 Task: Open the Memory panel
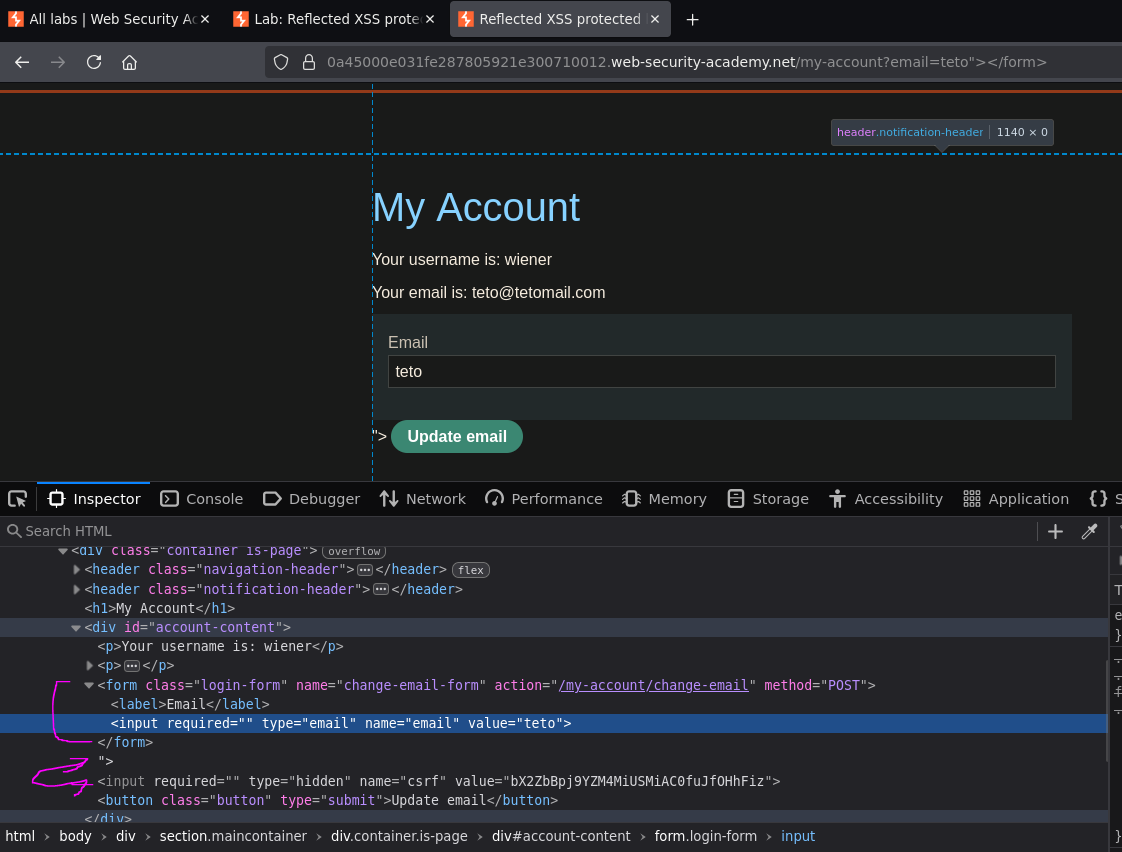(664, 499)
